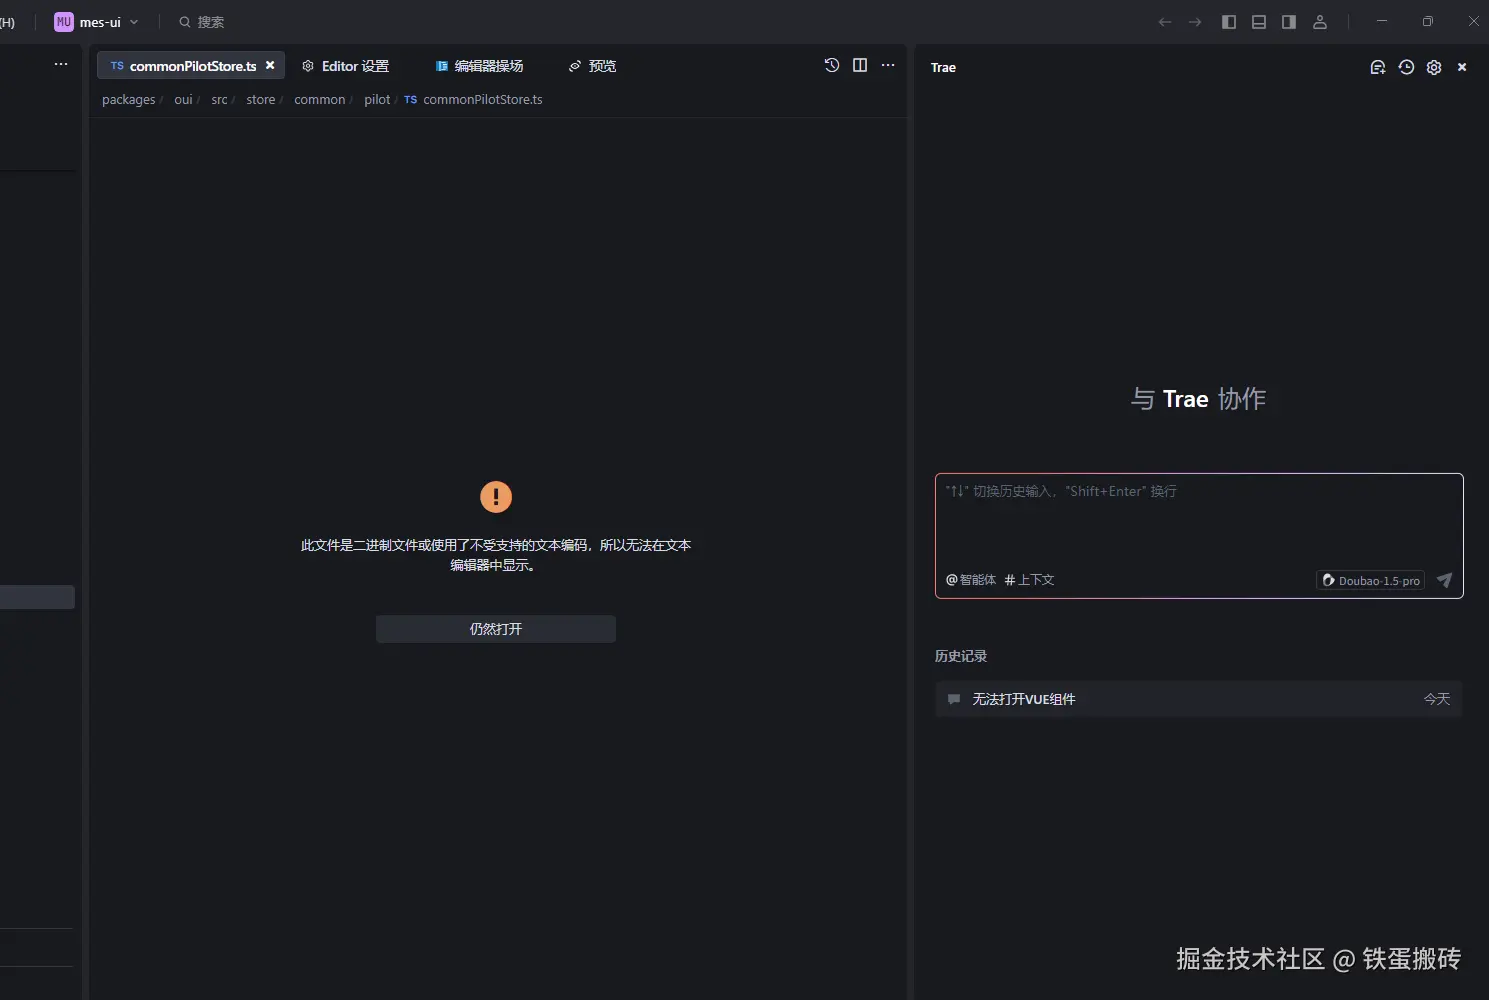This screenshot has width=1489, height=1000.
Task: Click the commonPilotStore.ts breadcrumb
Action: pos(473,100)
